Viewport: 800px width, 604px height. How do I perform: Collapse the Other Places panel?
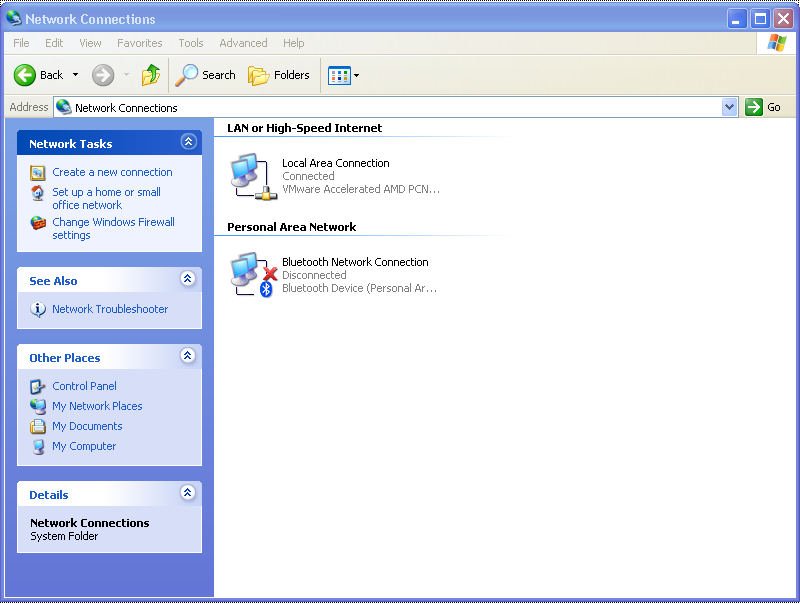click(187, 357)
